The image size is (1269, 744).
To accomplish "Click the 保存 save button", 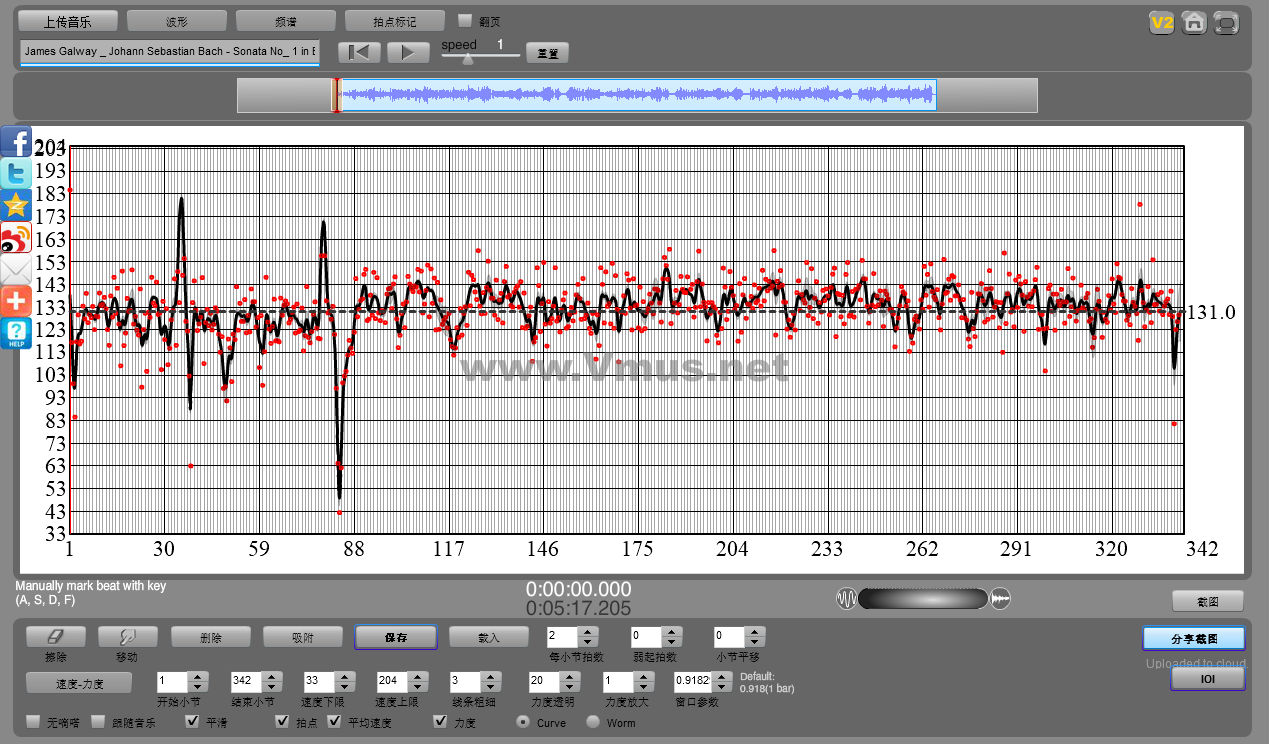I will pyautogui.click(x=395, y=637).
